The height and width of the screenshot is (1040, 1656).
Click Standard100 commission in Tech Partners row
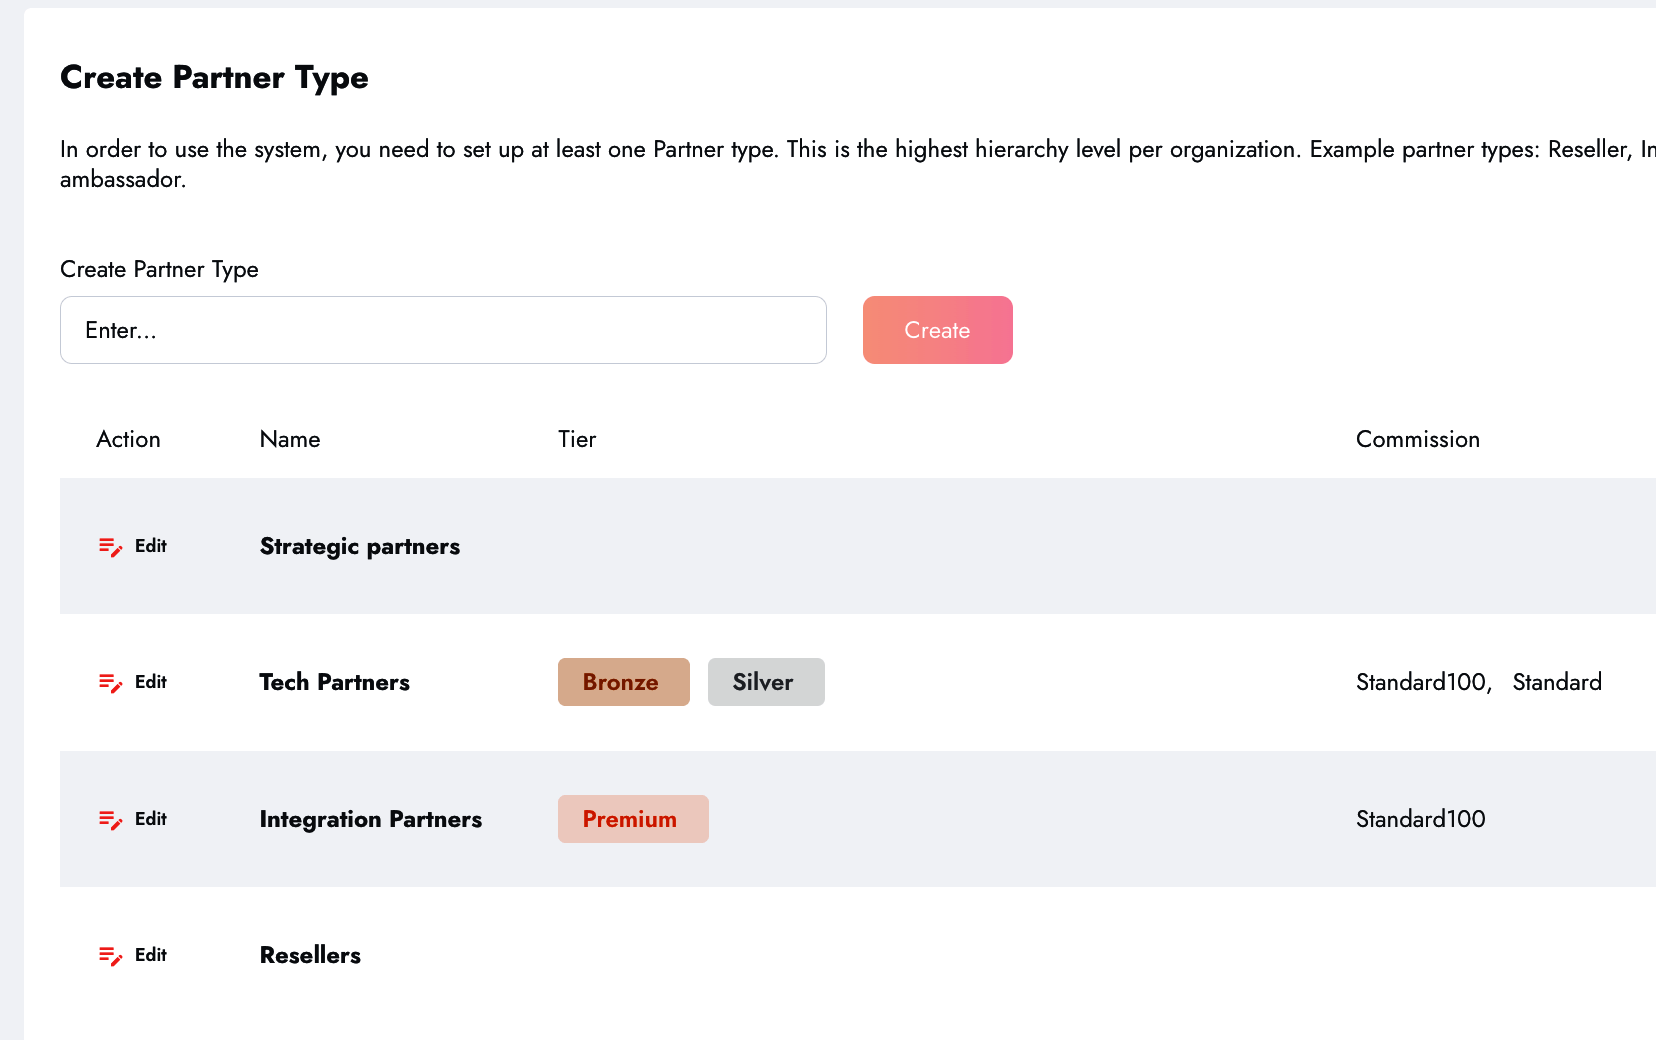click(x=1421, y=682)
